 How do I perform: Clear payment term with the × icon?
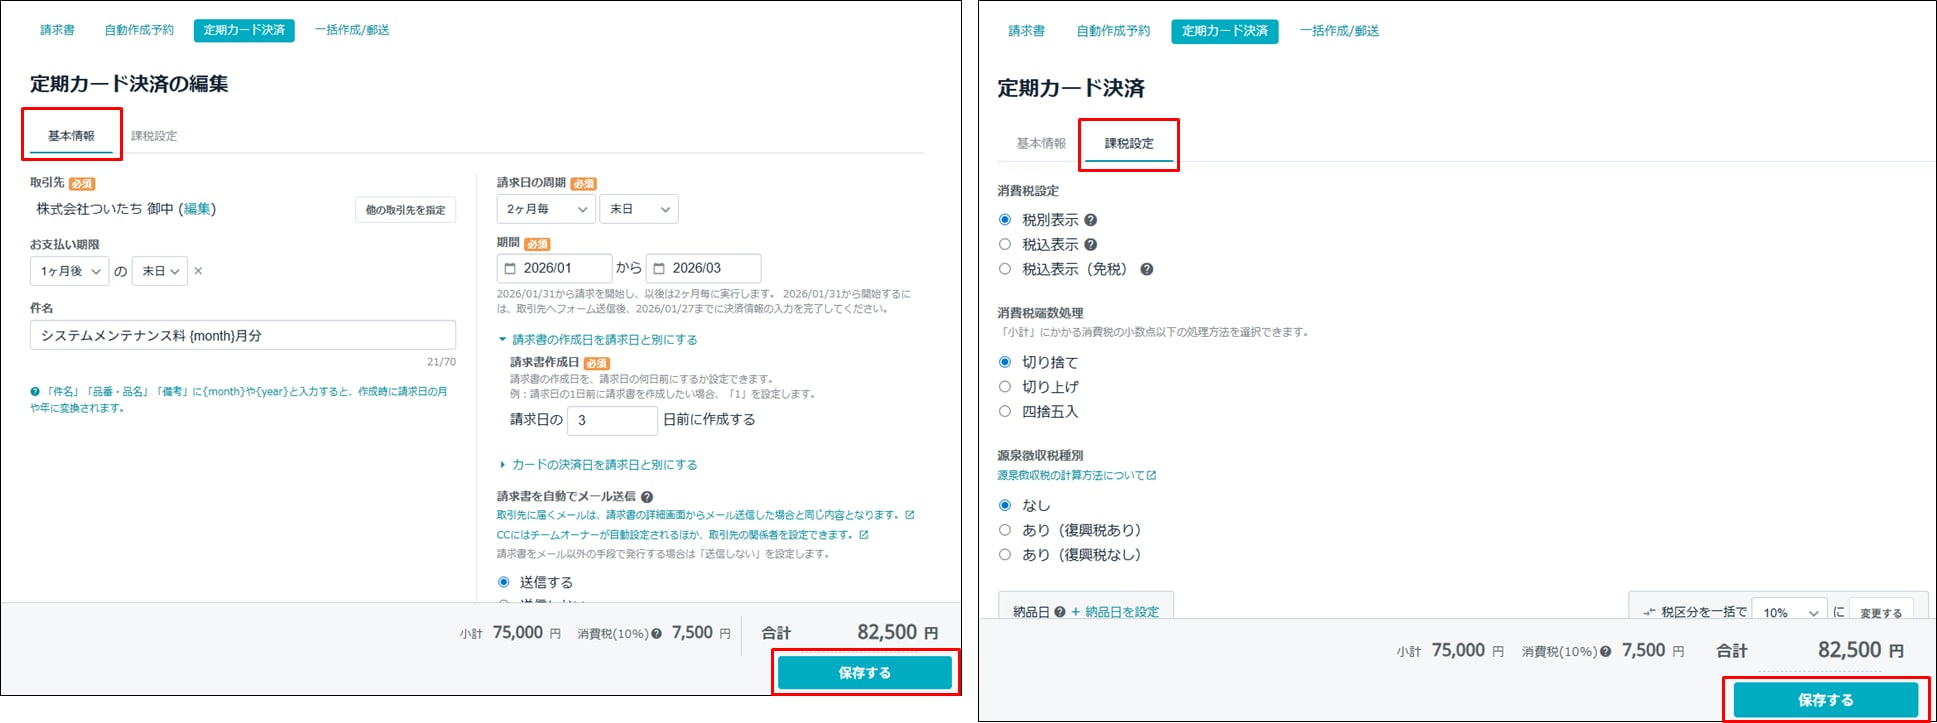pyautogui.click(x=198, y=271)
